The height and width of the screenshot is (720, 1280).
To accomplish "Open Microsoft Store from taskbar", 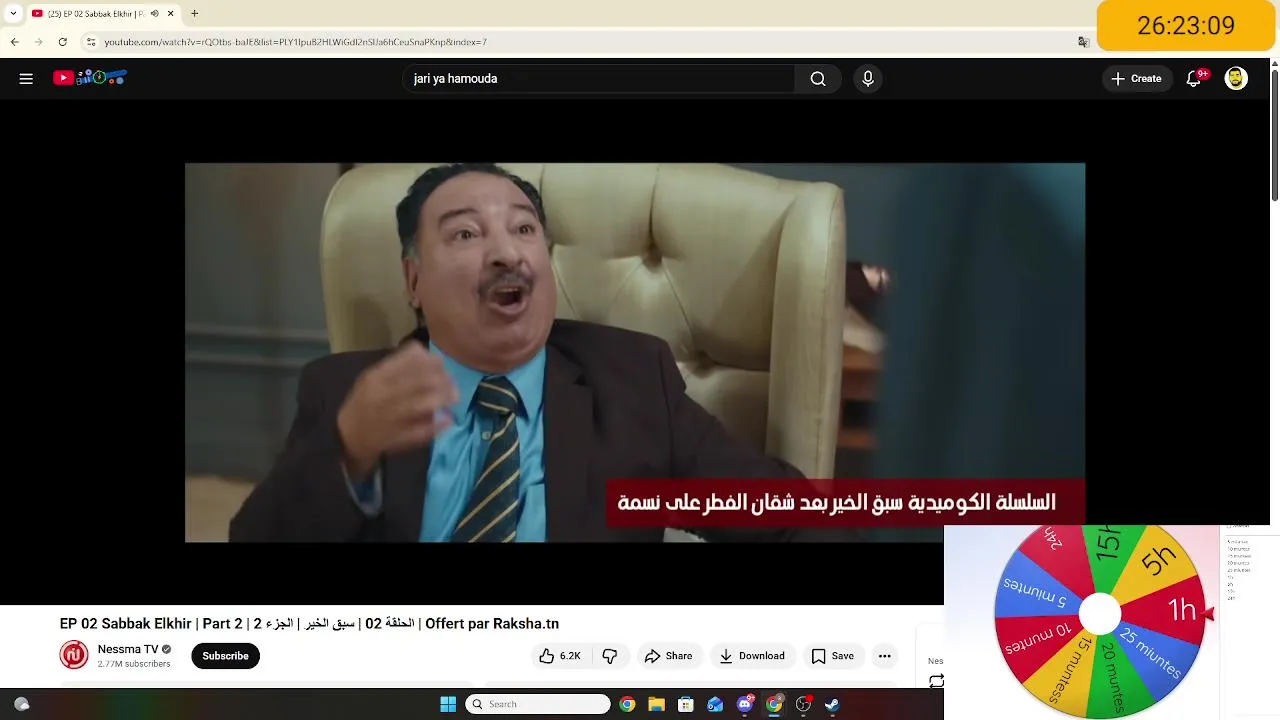I will pyautogui.click(x=686, y=704).
